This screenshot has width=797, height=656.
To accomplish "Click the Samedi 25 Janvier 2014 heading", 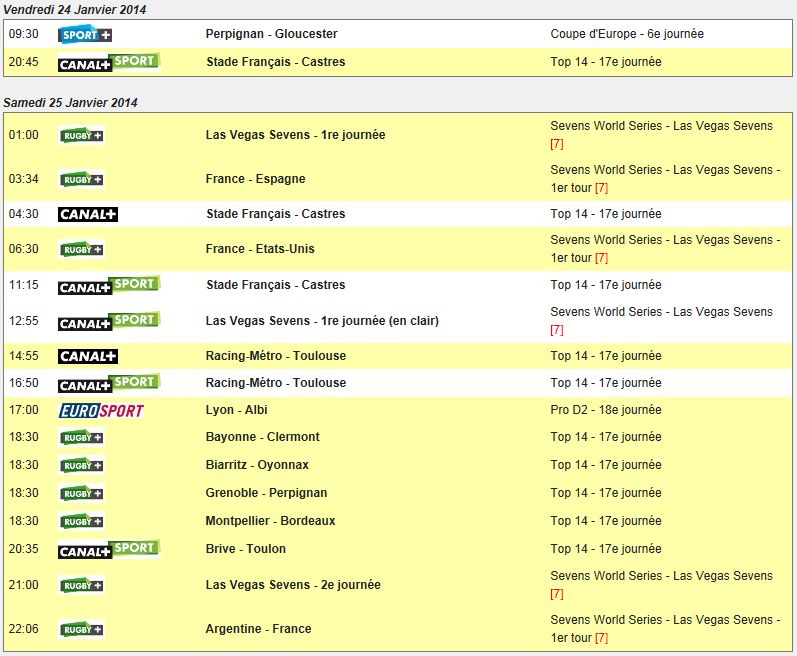I will [70, 103].
